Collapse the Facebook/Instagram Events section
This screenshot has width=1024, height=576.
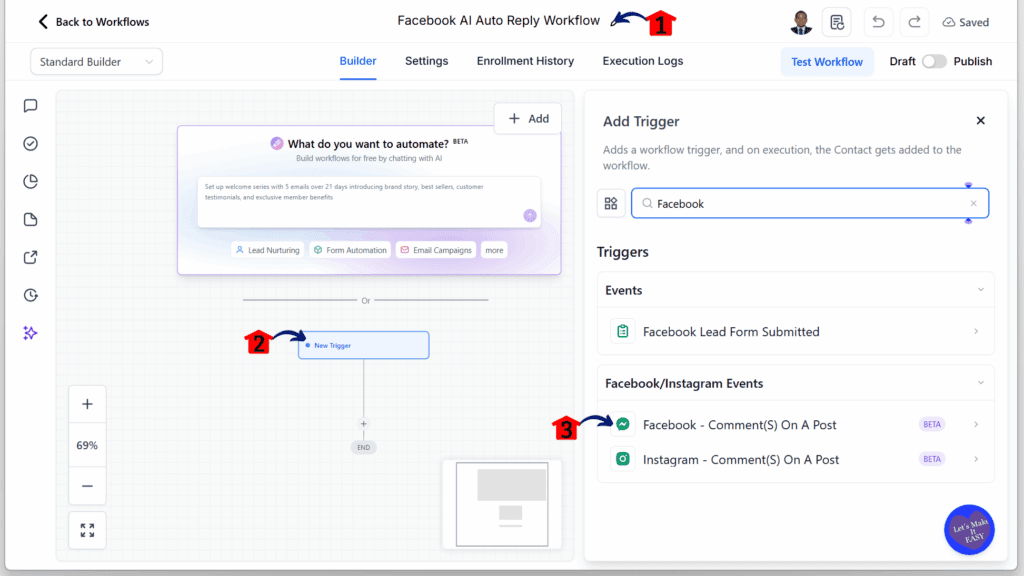pos(980,383)
